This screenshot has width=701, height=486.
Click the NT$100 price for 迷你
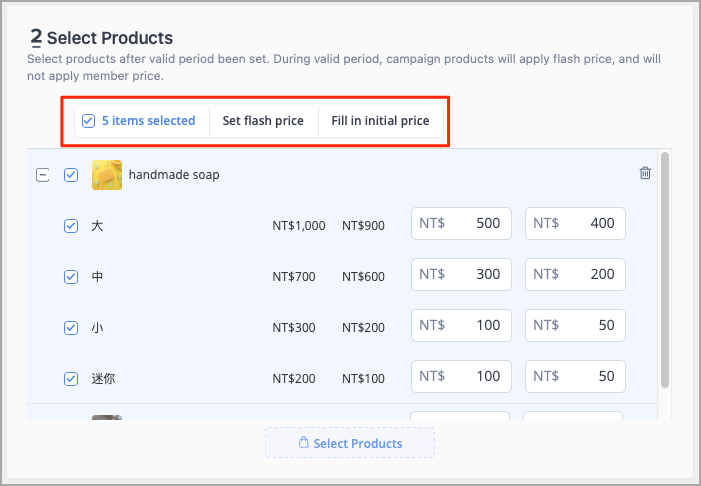(363, 379)
